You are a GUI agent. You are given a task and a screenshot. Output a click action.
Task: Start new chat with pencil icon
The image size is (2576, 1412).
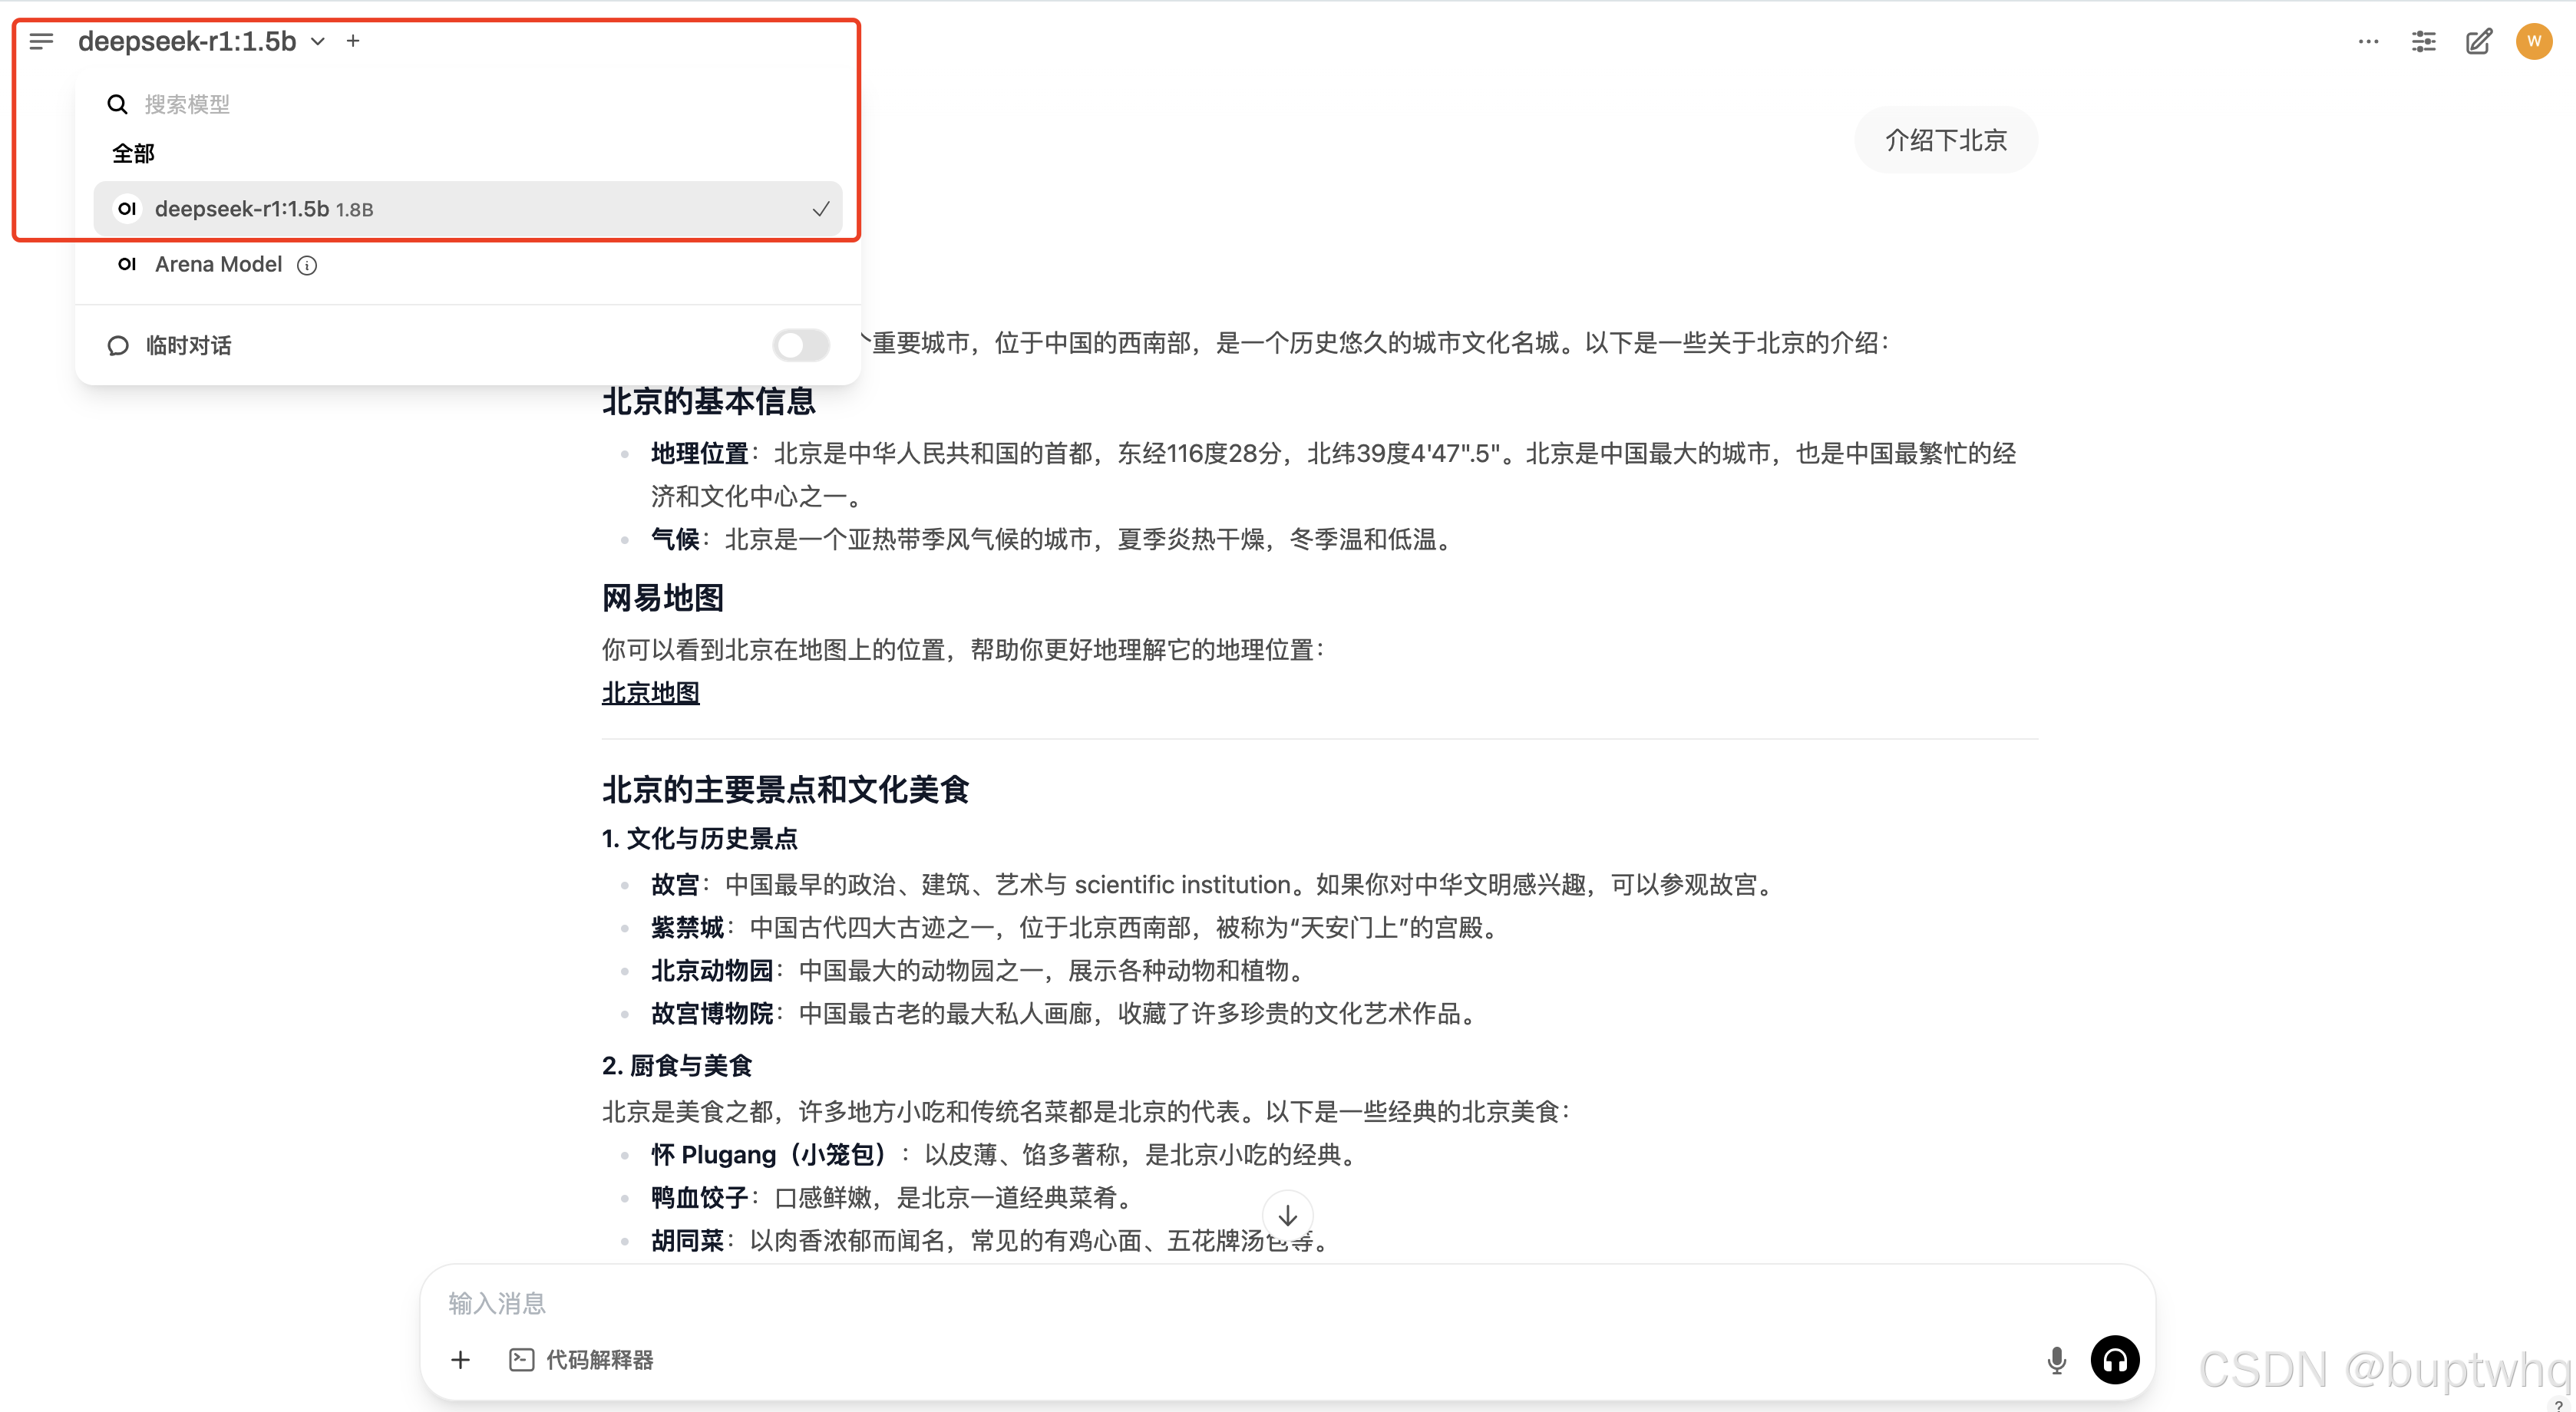coord(2479,41)
